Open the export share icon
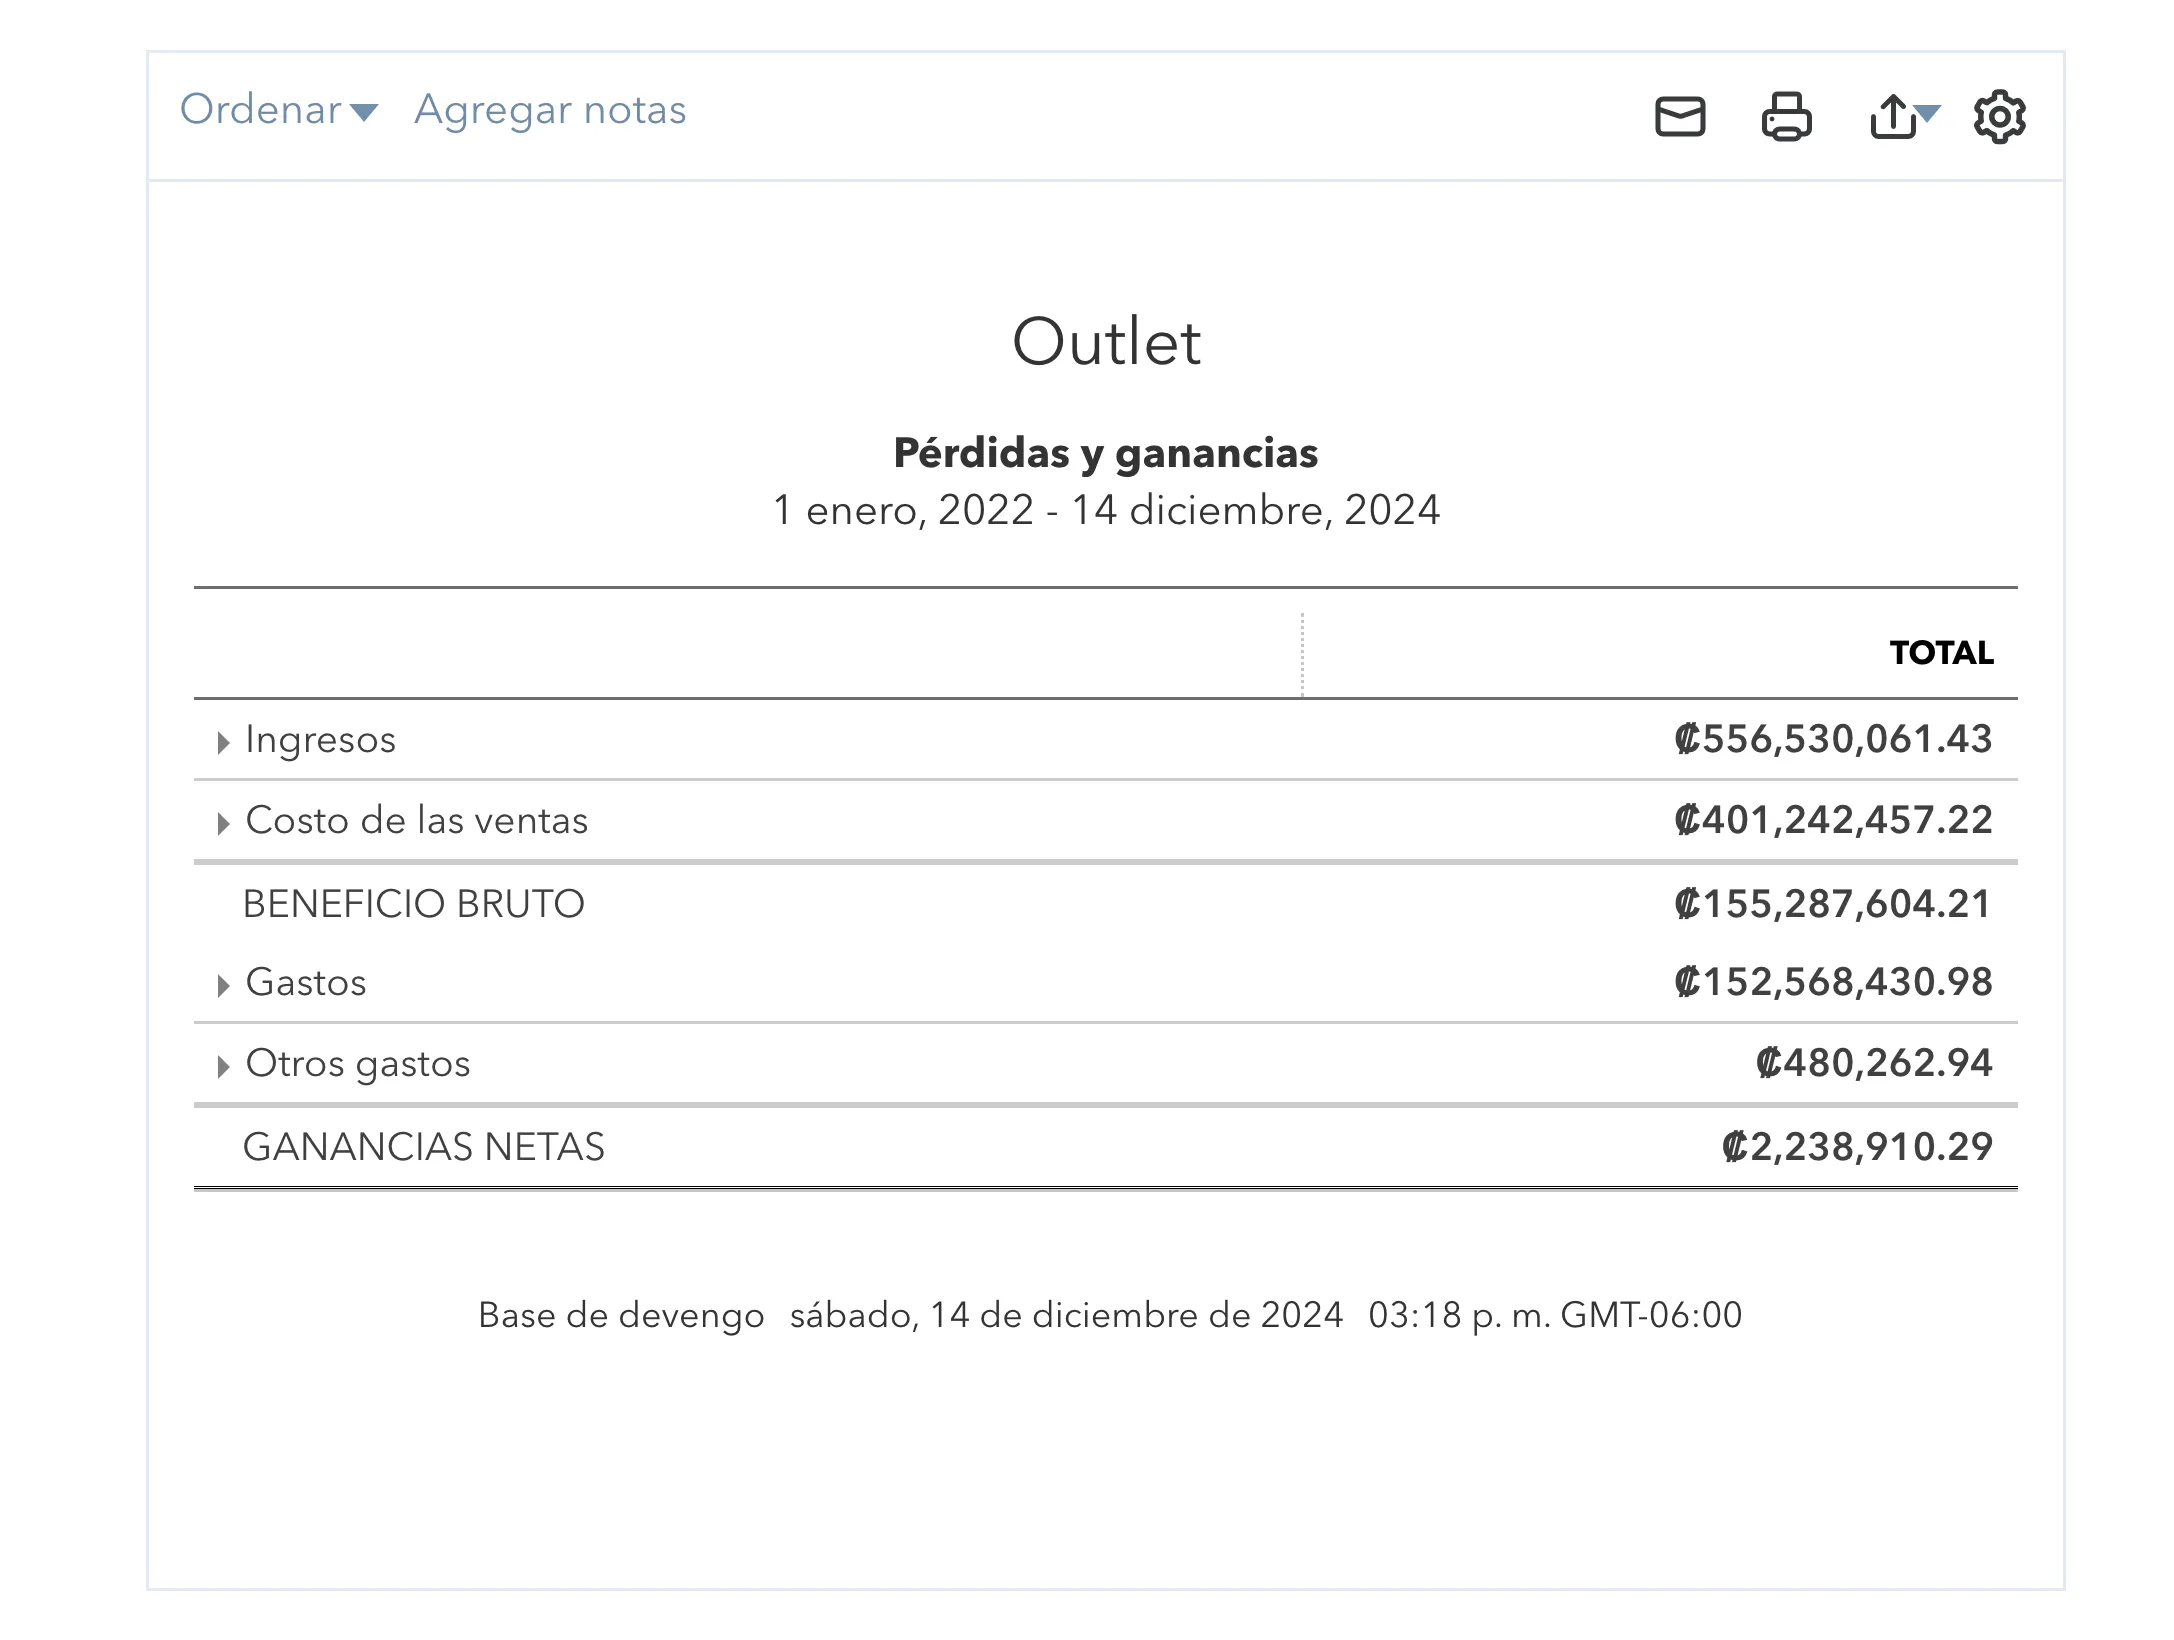Viewport: 2174px width, 1640px height. [1895, 117]
